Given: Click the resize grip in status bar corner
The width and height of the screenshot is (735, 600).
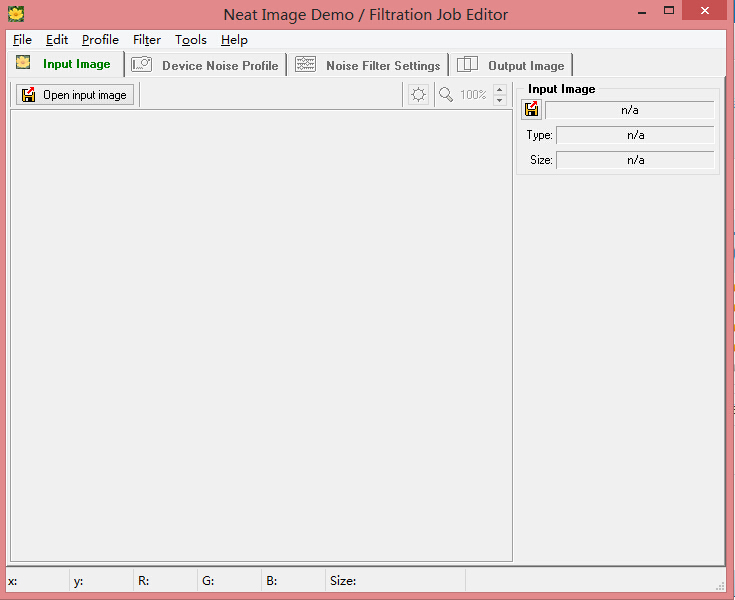Looking at the screenshot, I should point(720,586).
